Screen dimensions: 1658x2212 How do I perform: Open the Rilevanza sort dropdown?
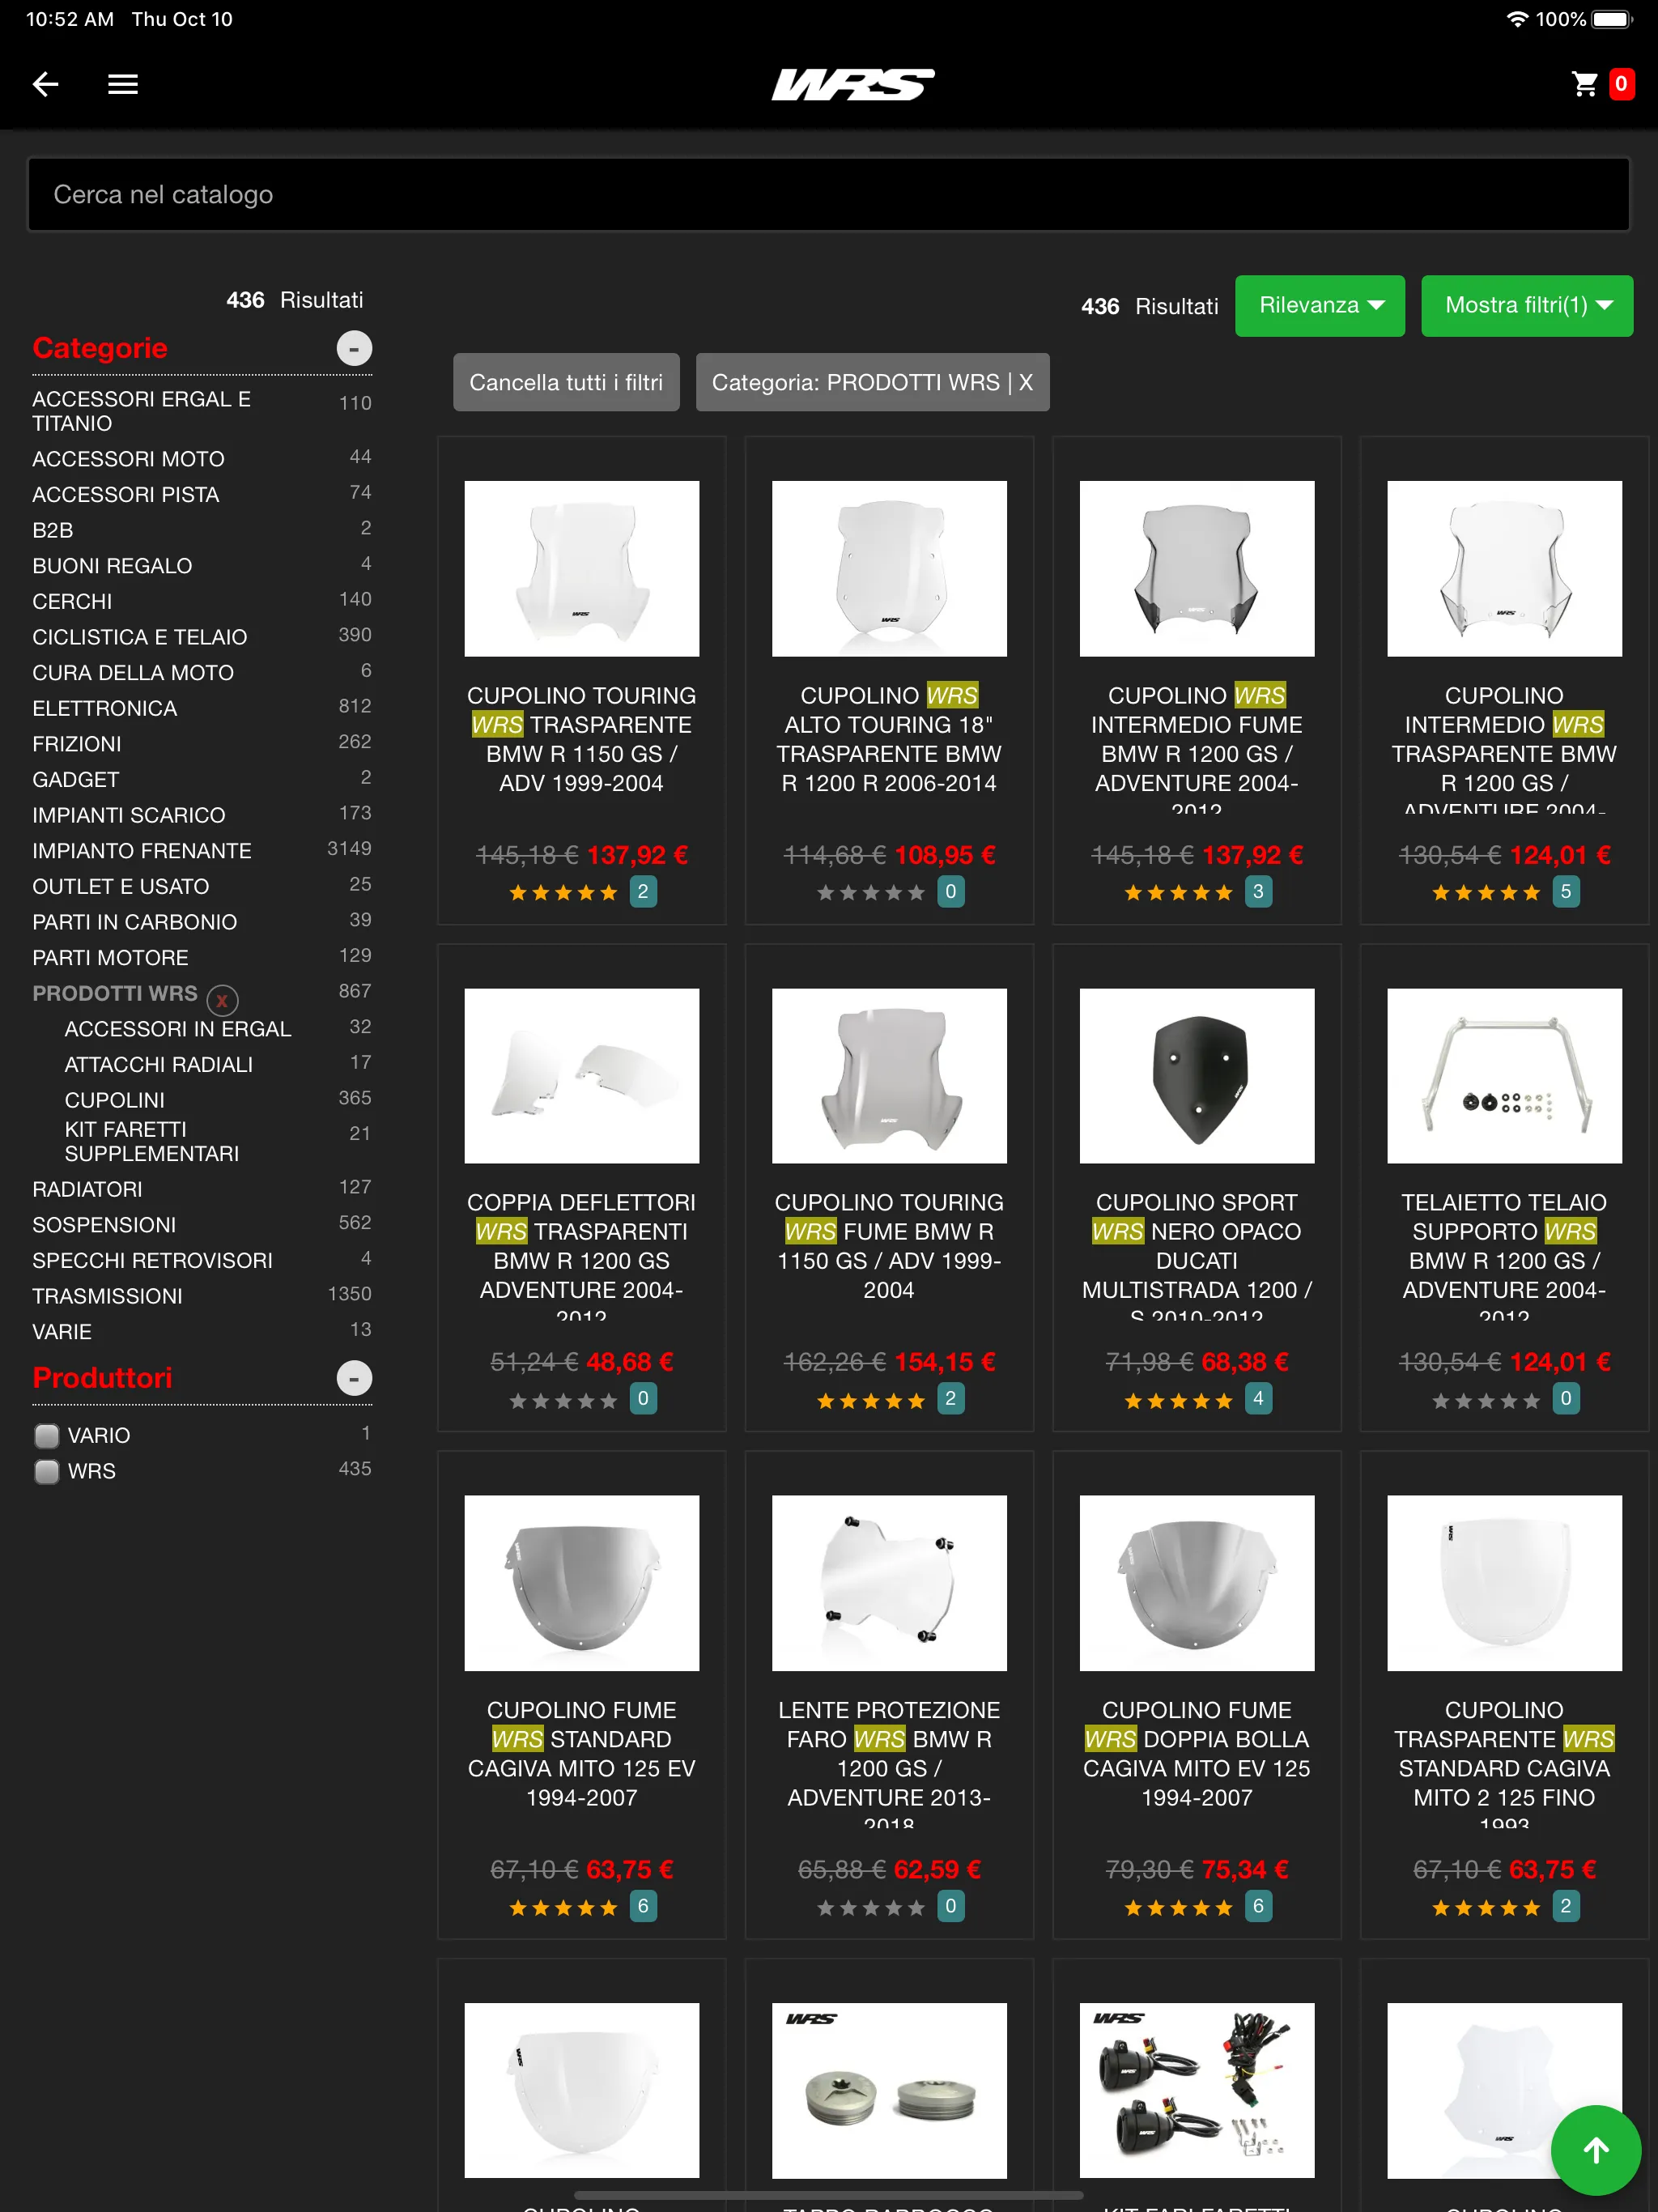(x=1319, y=306)
